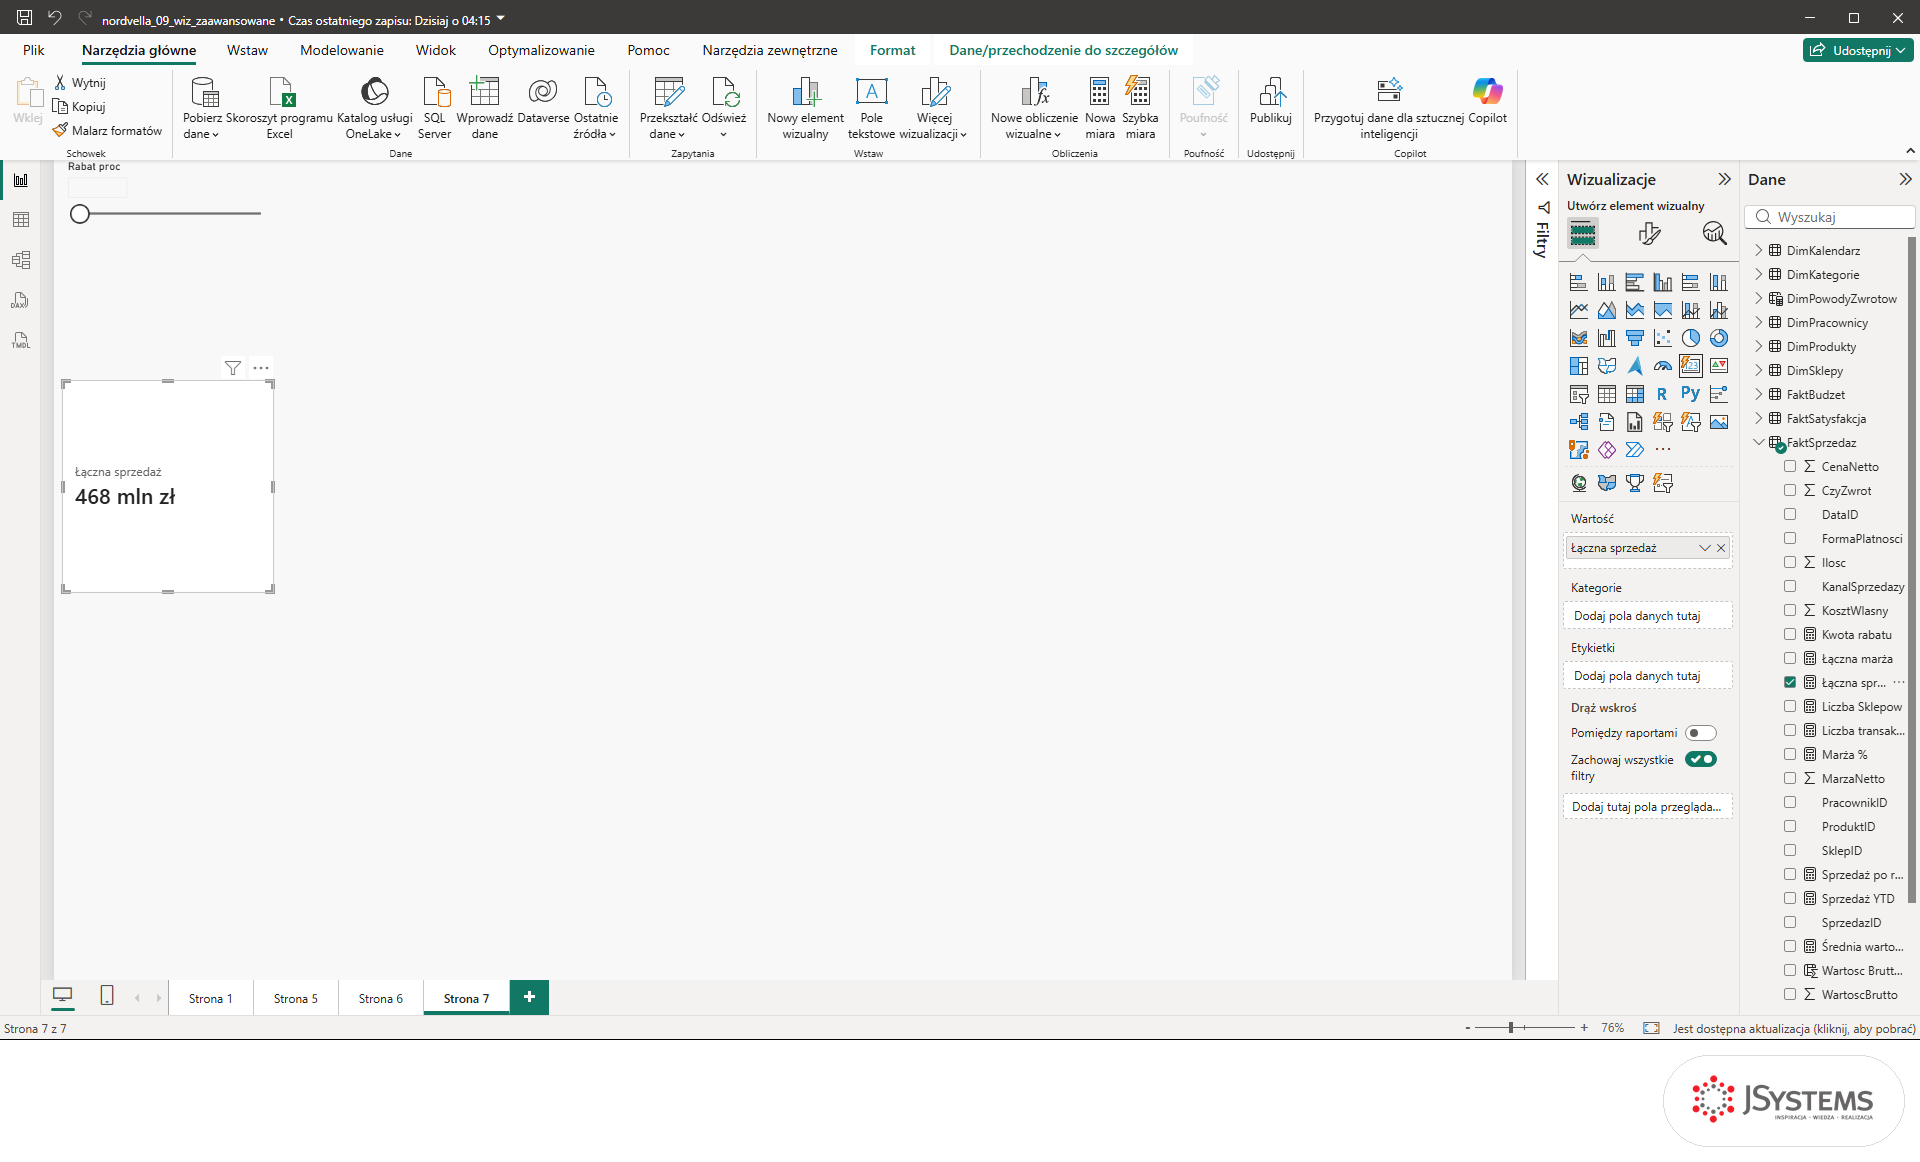
Task: Click the Udostępnij share button
Action: point(1859,50)
